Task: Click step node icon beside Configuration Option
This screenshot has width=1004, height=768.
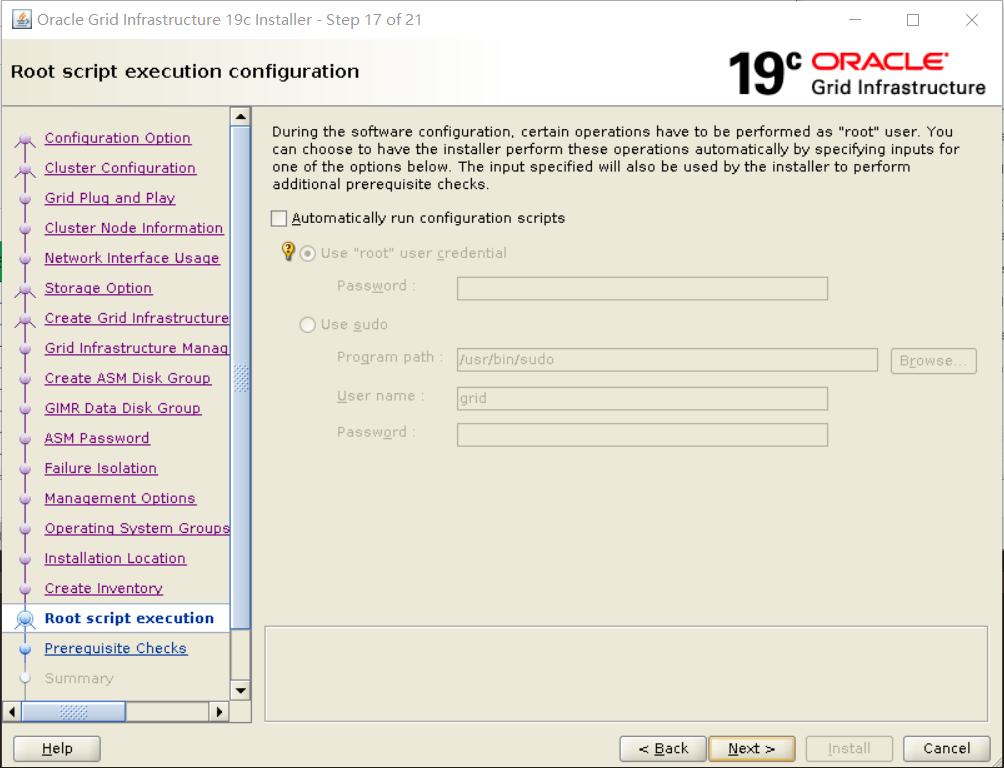Action: [x=25, y=139]
